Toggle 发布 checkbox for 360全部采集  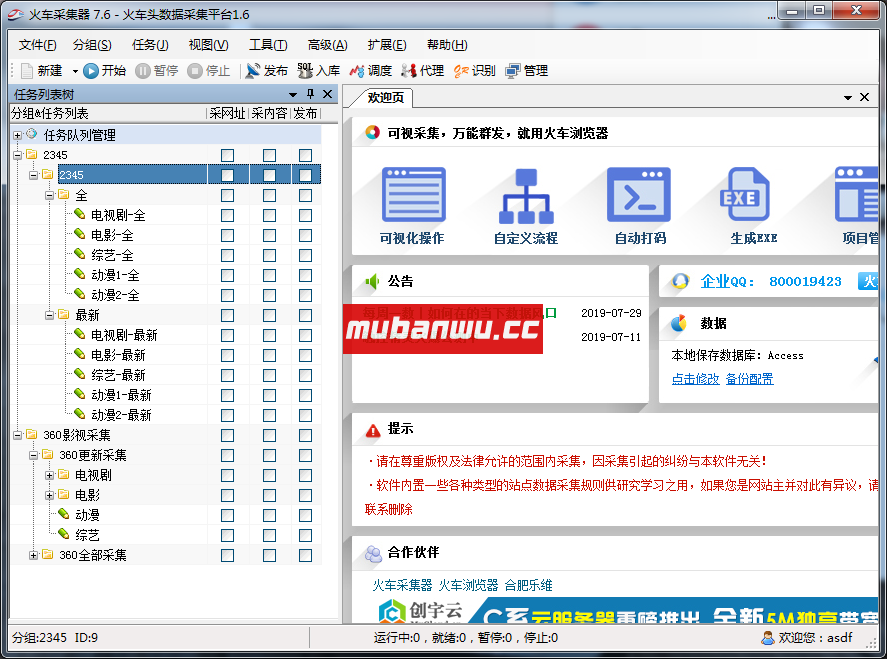point(305,555)
